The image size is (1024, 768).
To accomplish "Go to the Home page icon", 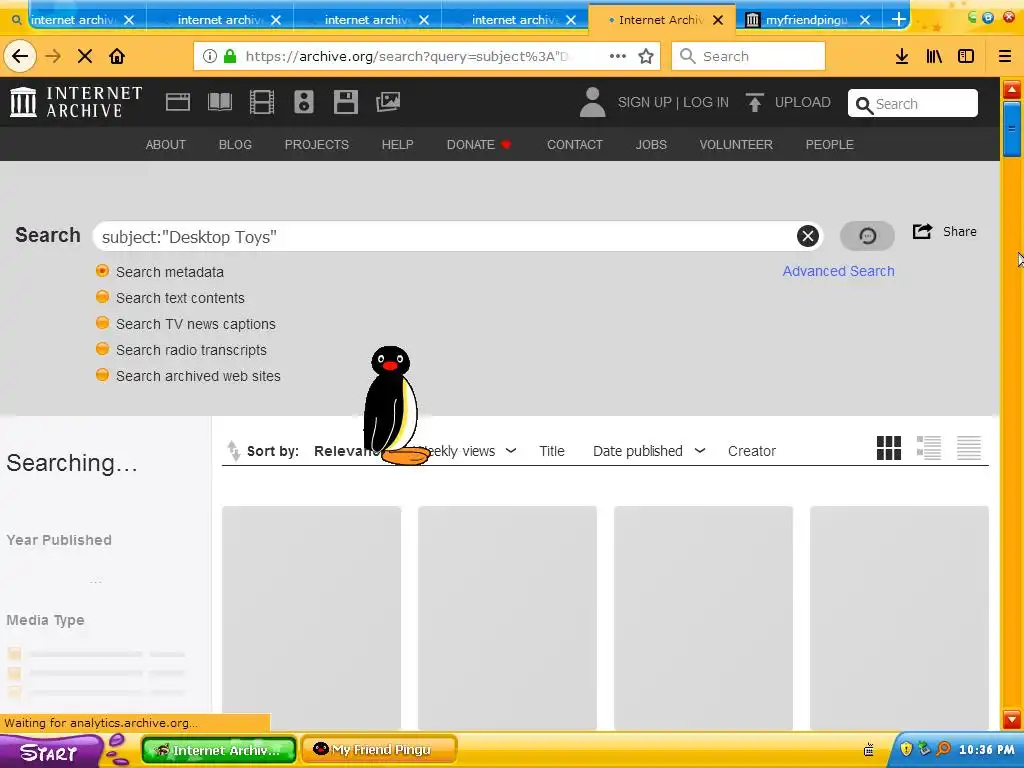I will pyautogui.click(x=117, y=56).
